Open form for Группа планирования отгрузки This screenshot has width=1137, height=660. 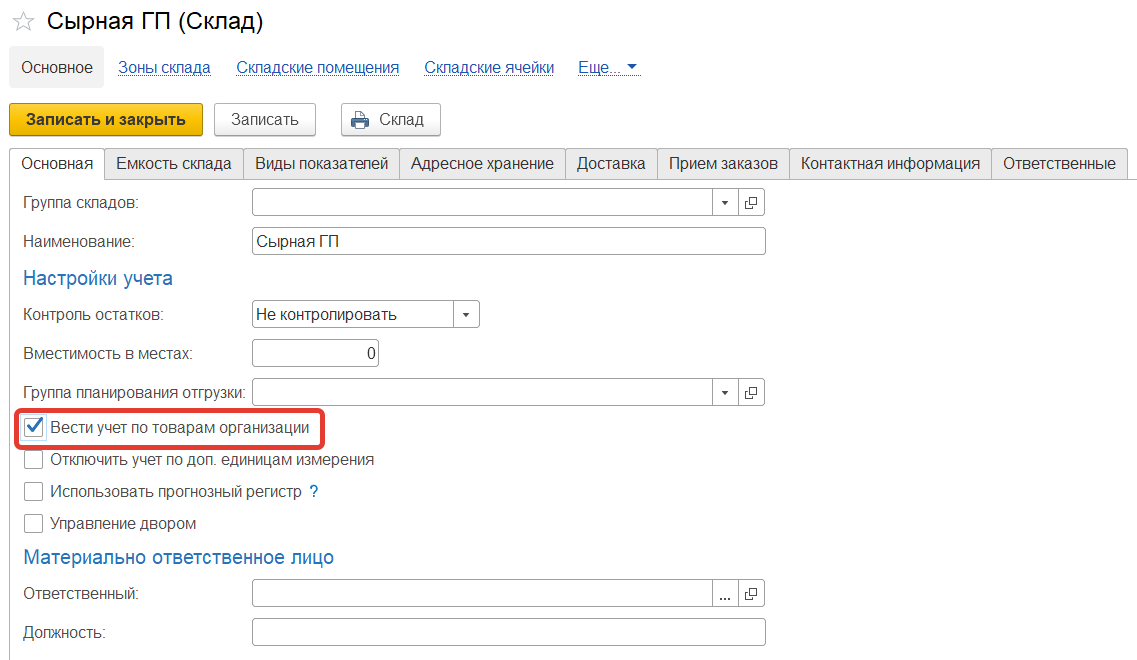coord(752,392)
